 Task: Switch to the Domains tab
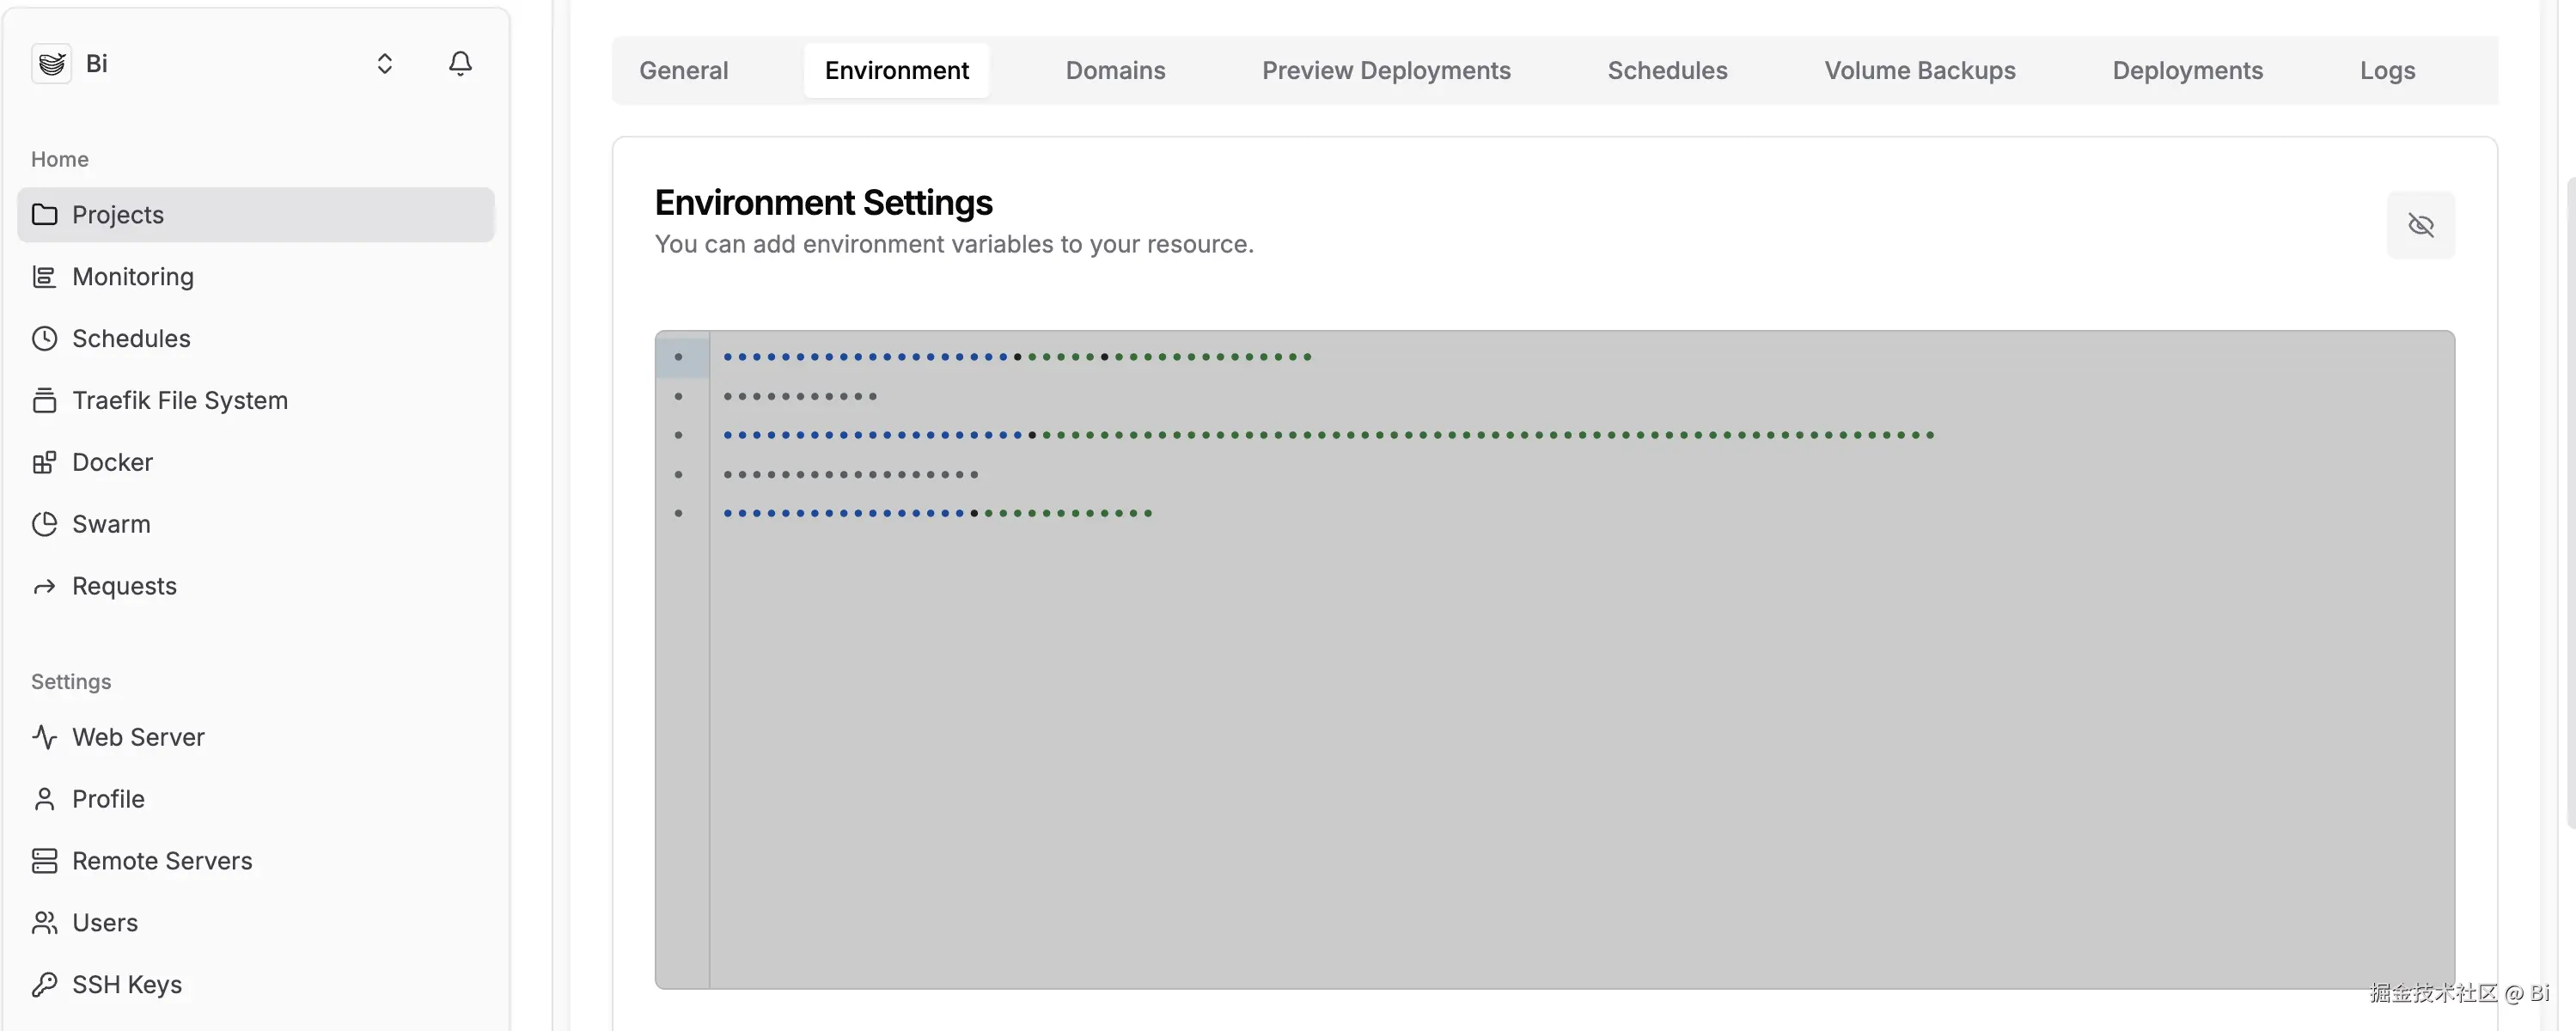click(1115, 71)
